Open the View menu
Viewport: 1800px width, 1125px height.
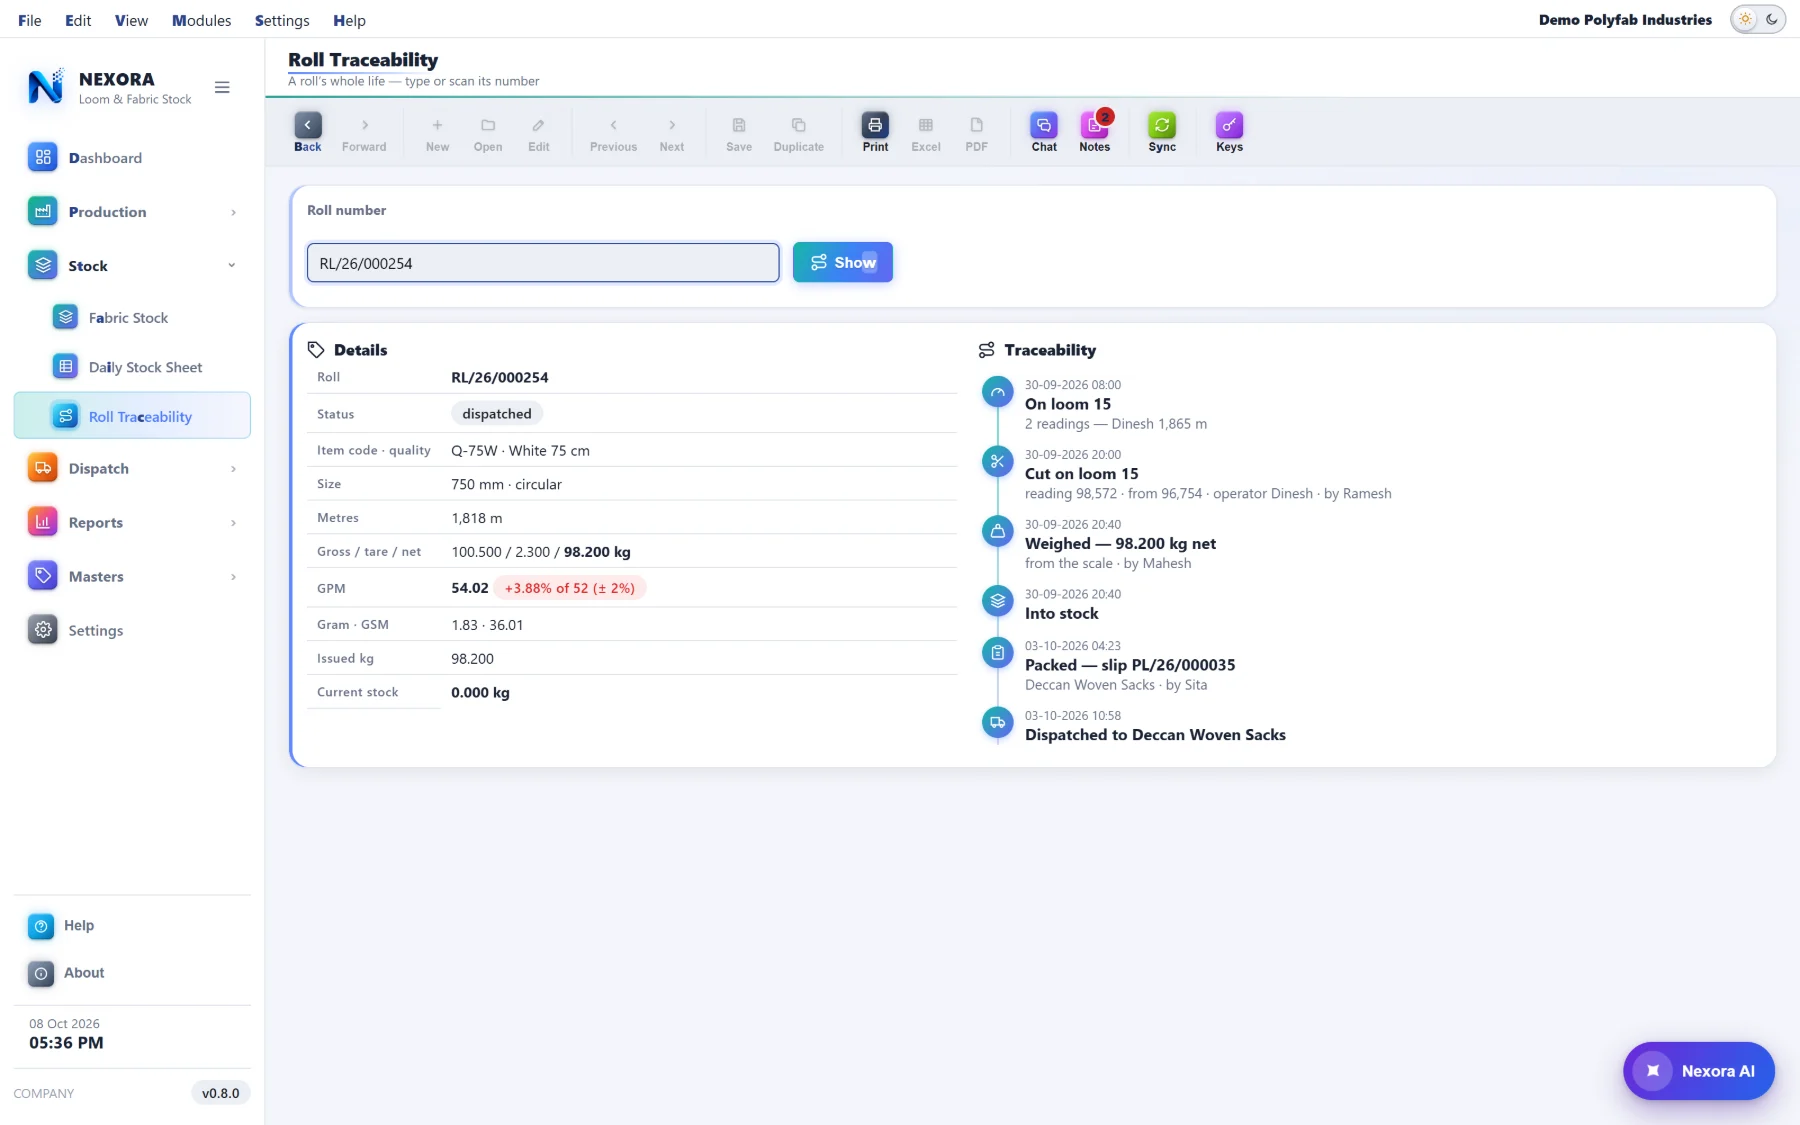[131, 20]
